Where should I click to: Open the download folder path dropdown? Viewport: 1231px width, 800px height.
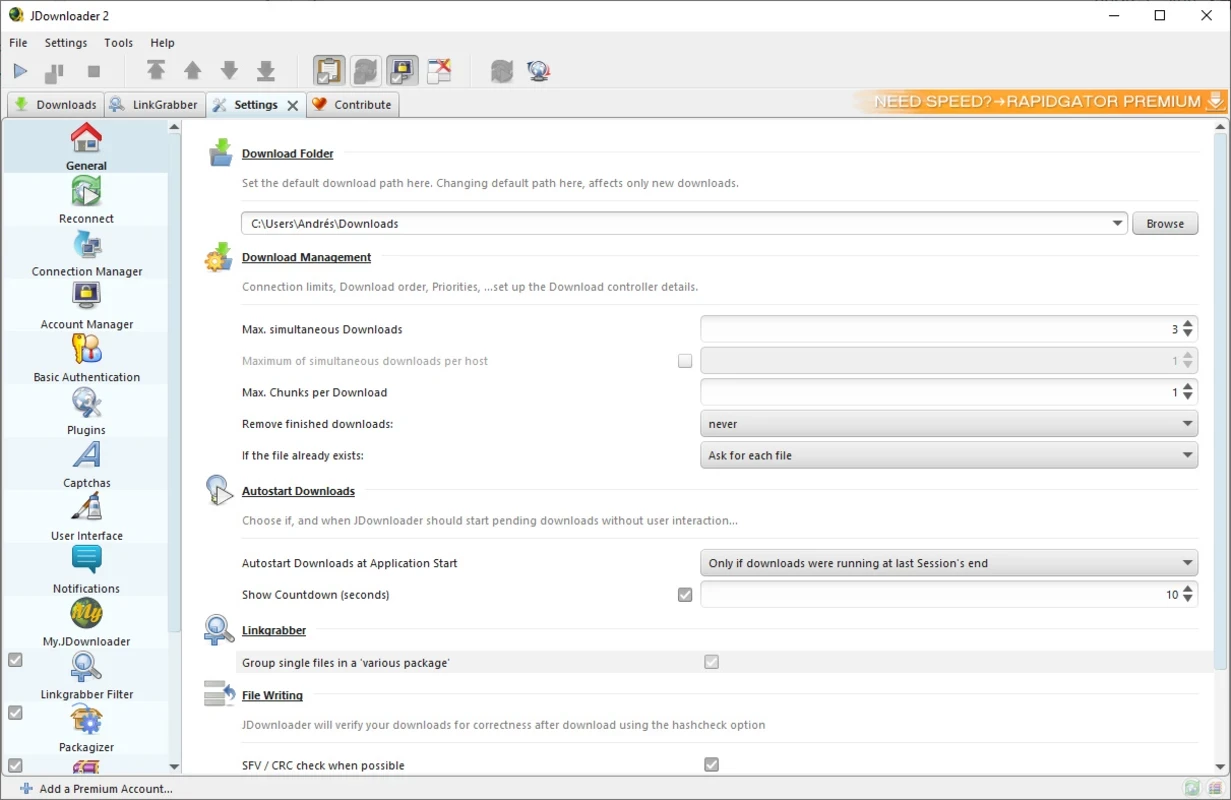(1117, 224)
